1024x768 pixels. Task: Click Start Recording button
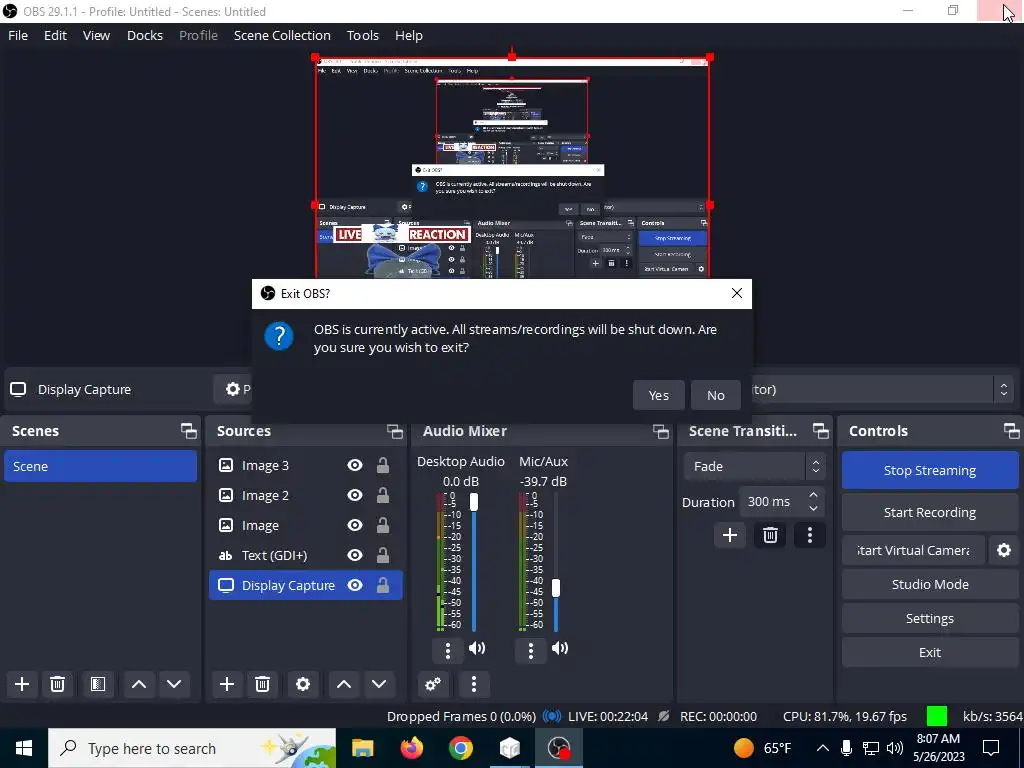[x=930, y=513]
